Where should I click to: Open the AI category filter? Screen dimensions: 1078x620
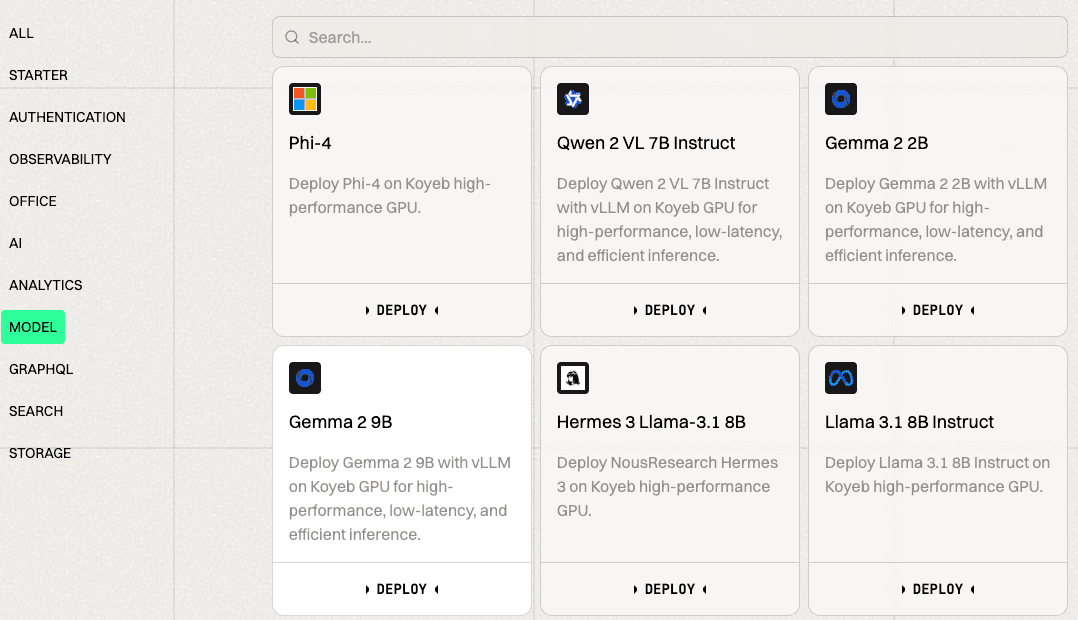[x=15, y=243]
